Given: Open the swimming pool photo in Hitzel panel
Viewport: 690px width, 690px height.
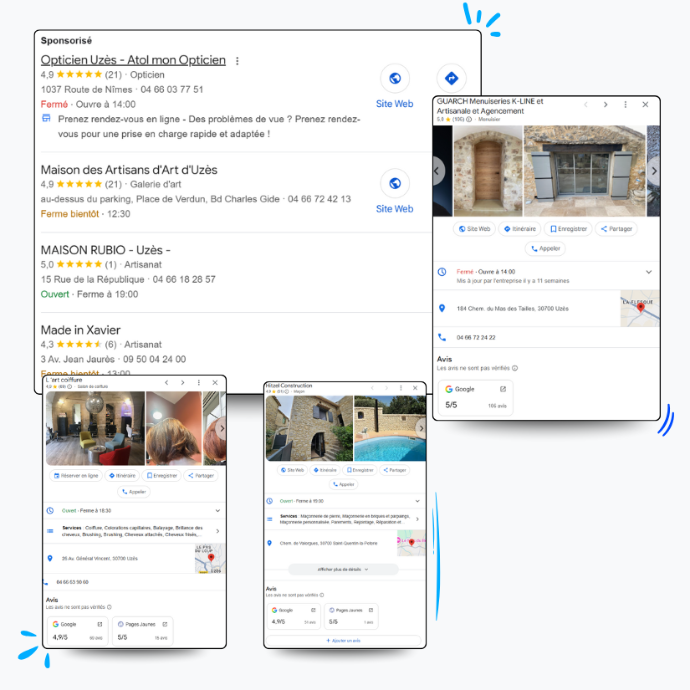Looking at the screenshot, I should pos(390,428).
